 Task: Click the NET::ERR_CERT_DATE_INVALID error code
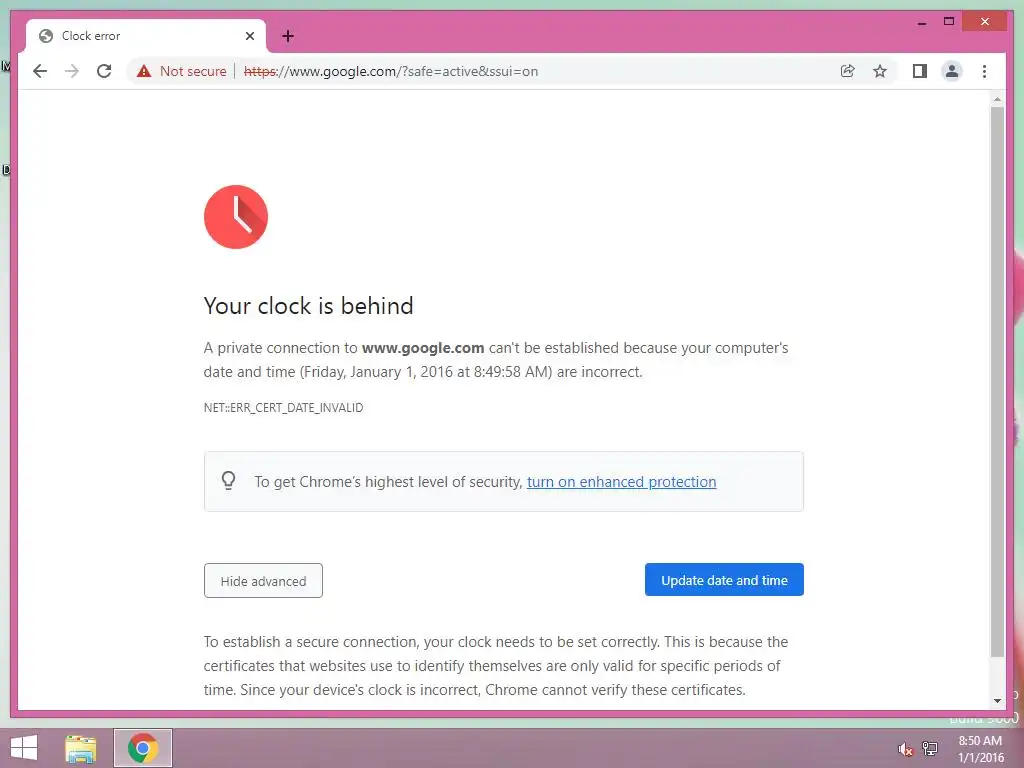click(283, 408)
